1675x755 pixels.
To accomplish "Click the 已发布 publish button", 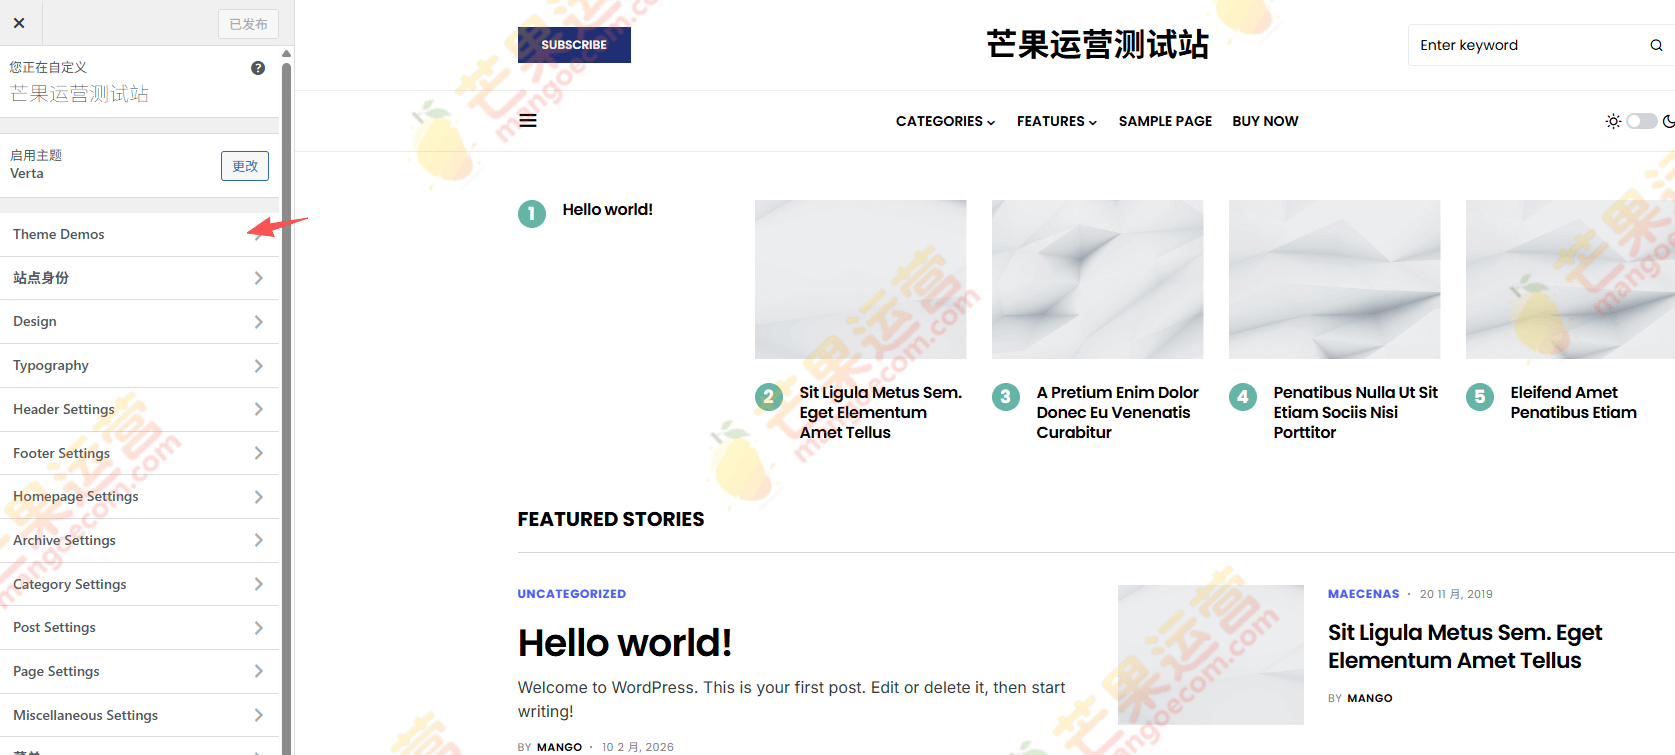I will coord(248,24).
